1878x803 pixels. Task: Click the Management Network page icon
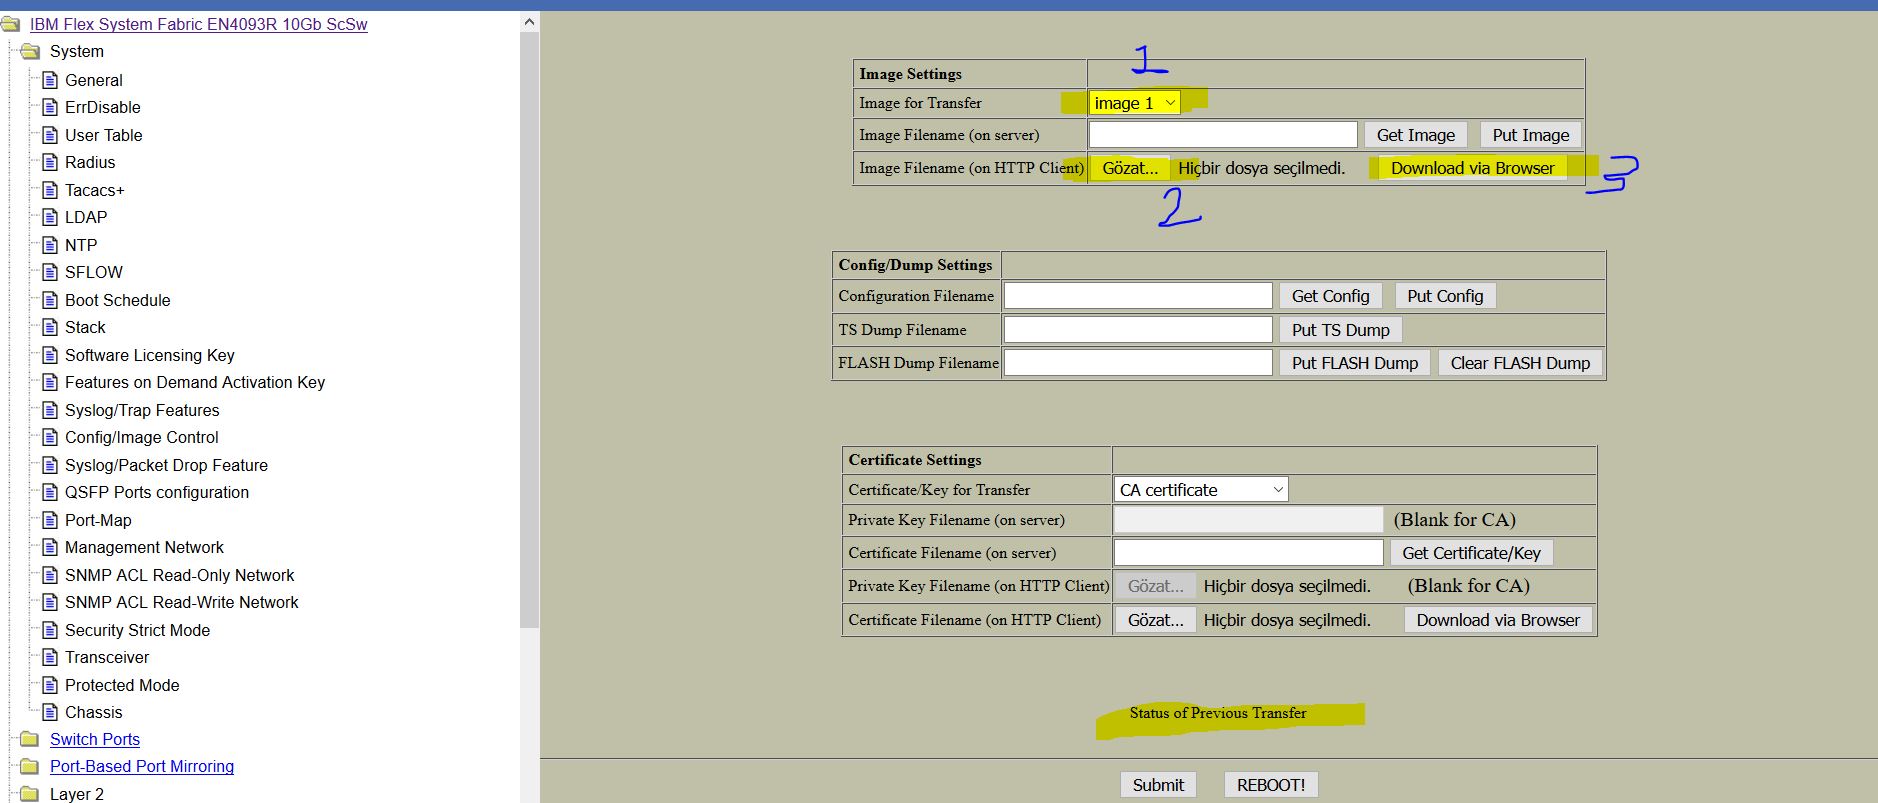[50, 547]
